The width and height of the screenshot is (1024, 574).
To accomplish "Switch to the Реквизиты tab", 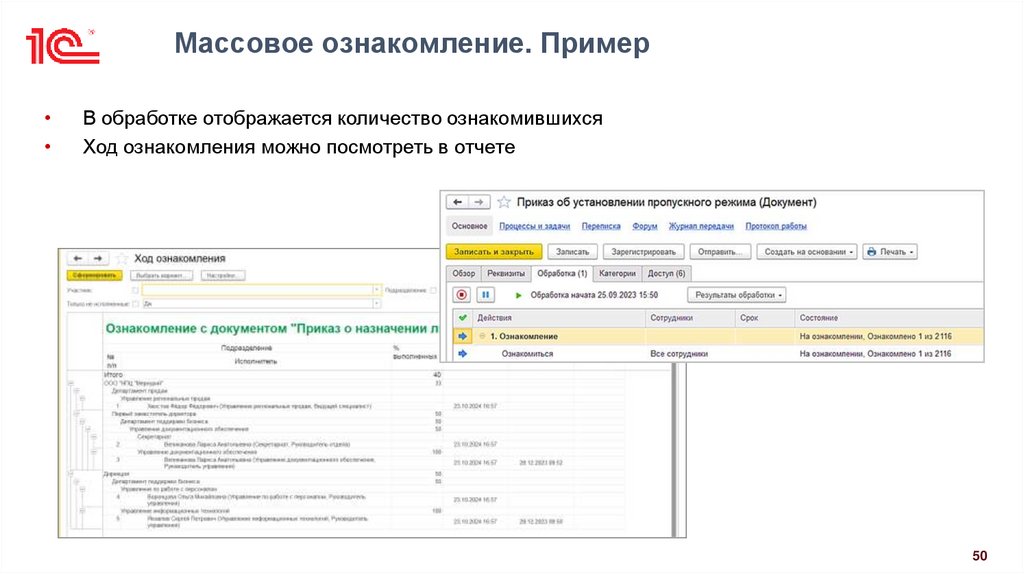I will [505, 274].
